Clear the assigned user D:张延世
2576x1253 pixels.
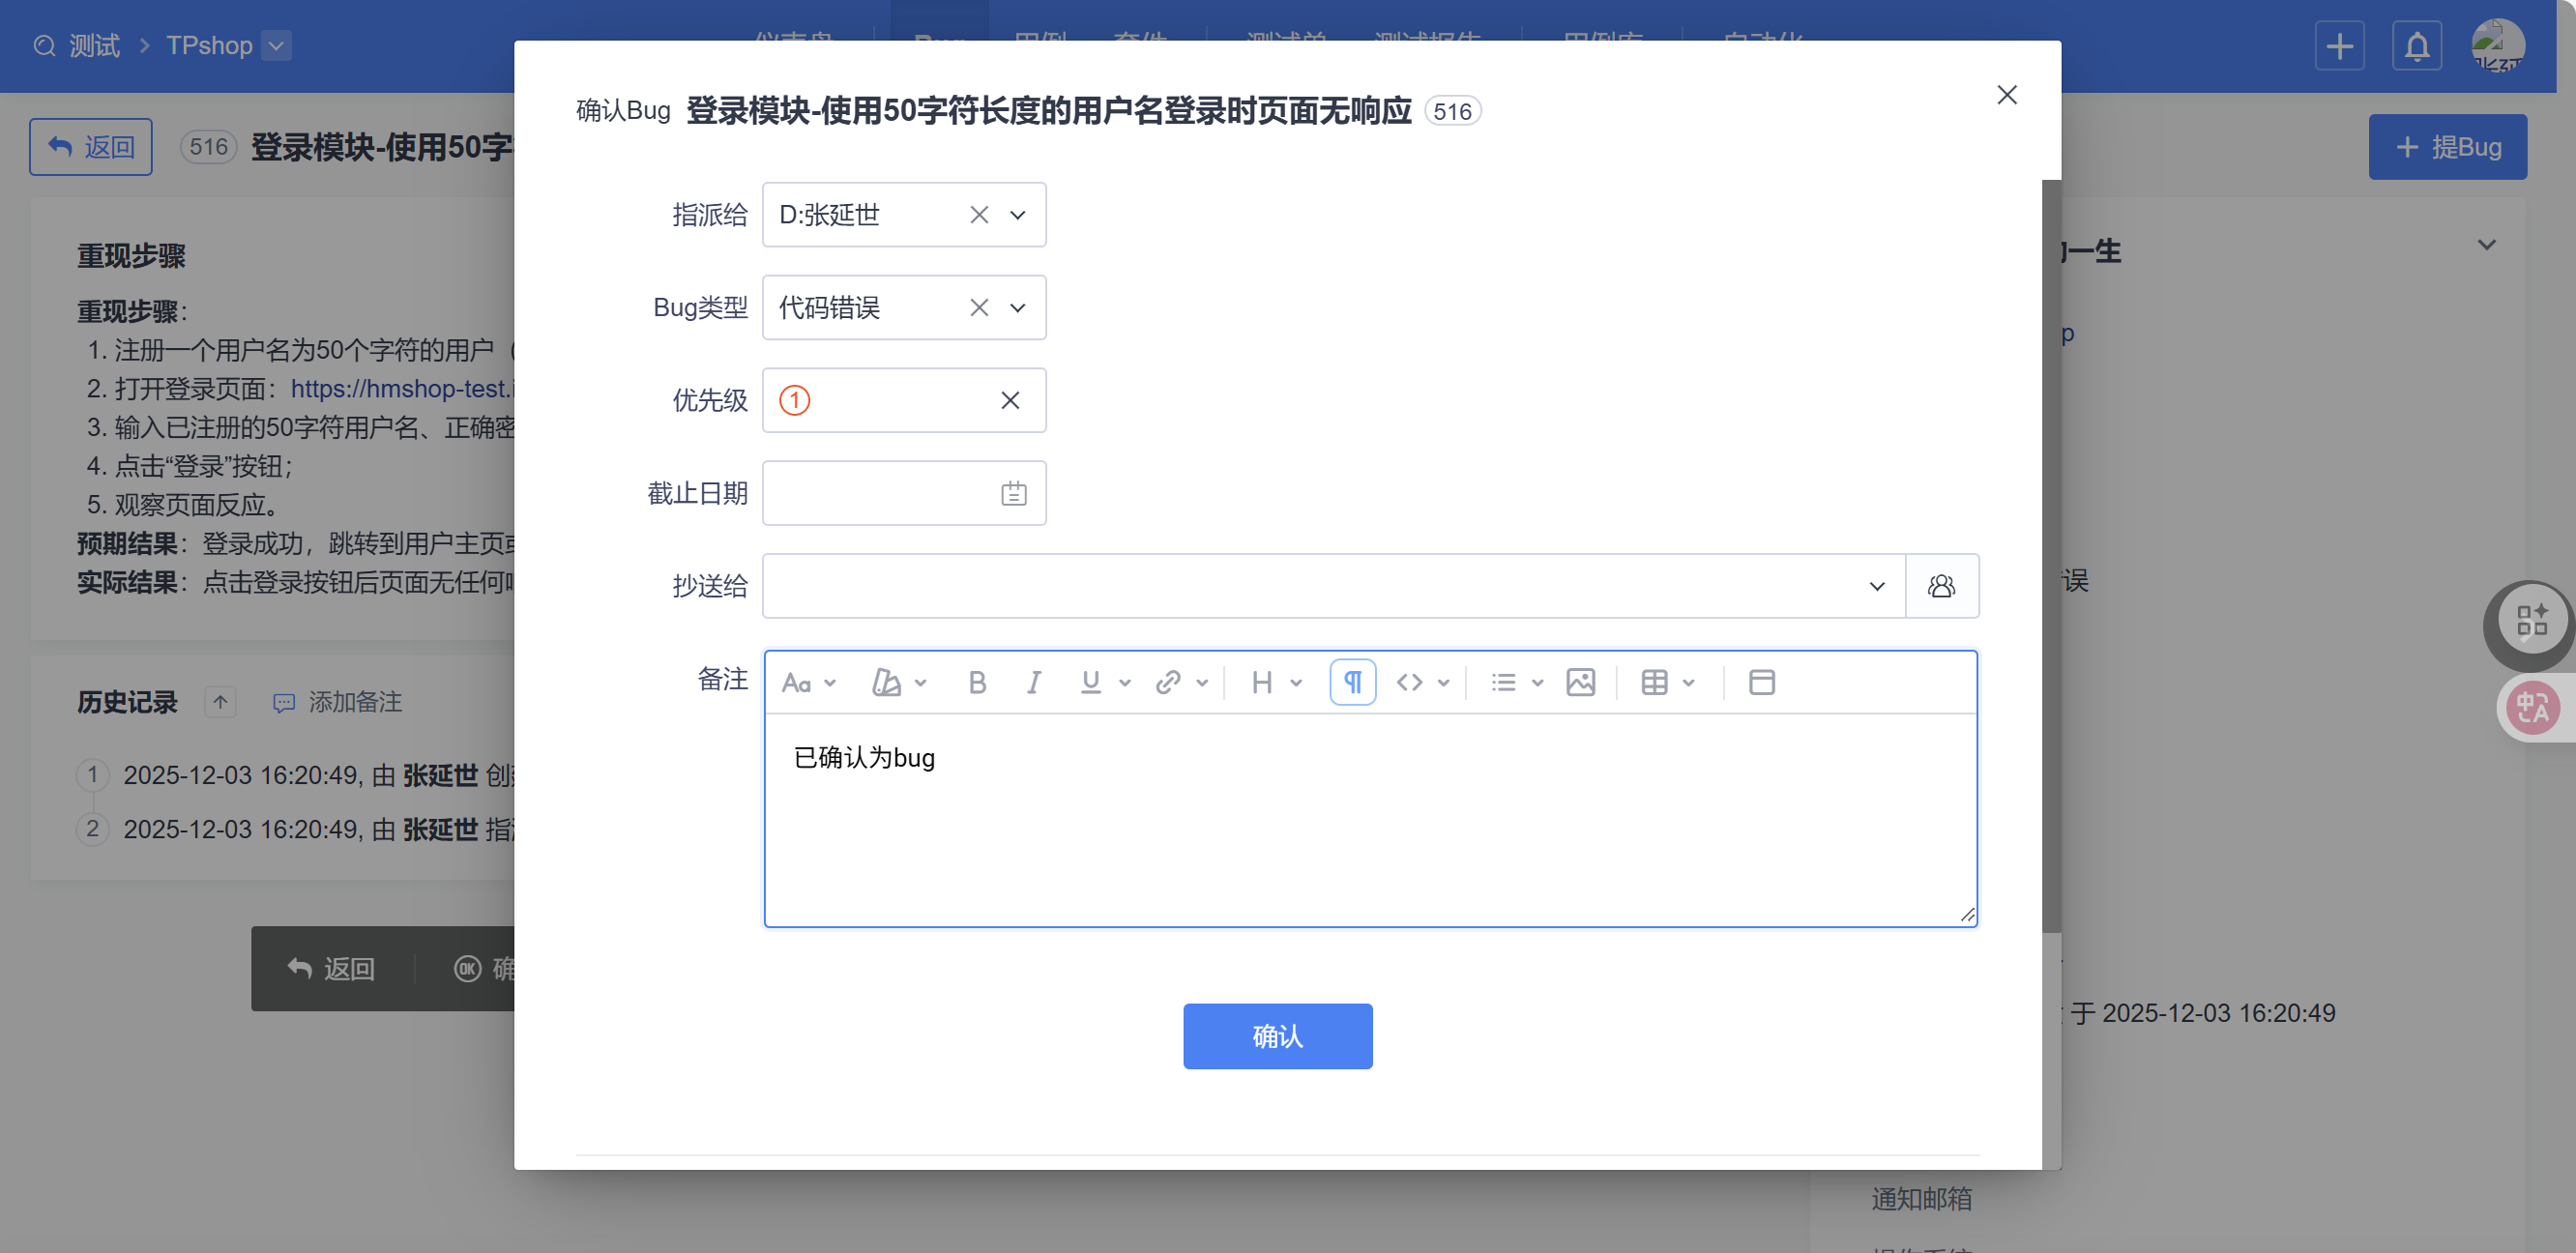979,215
